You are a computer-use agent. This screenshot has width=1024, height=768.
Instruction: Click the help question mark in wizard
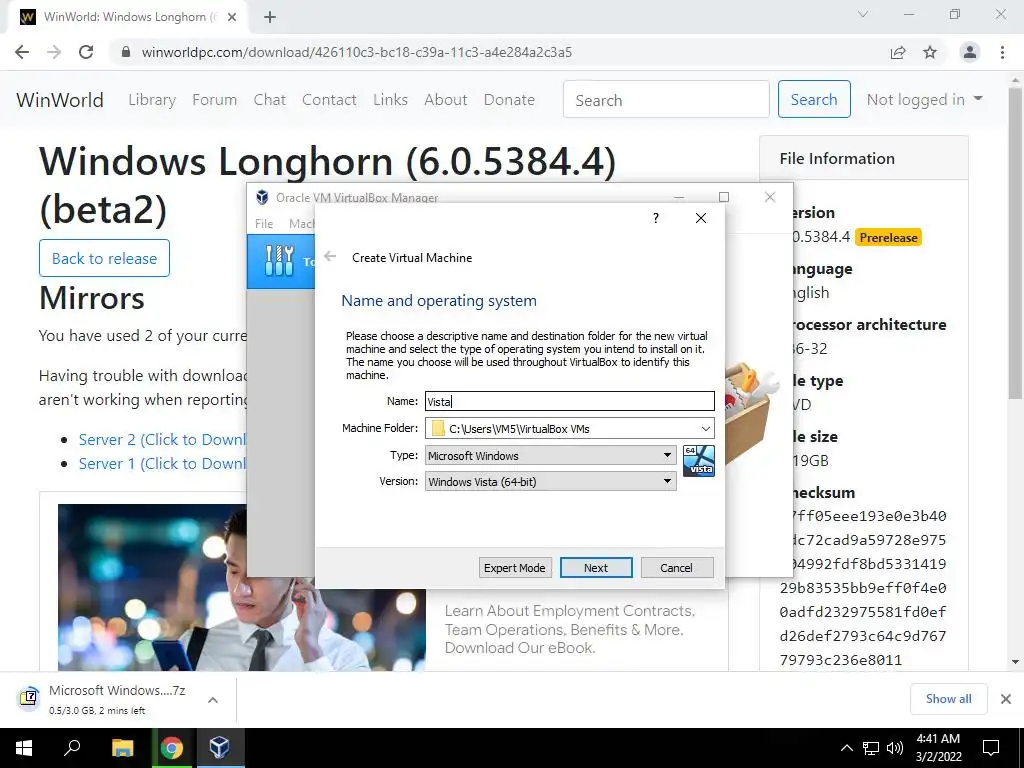tap(656, 218)
